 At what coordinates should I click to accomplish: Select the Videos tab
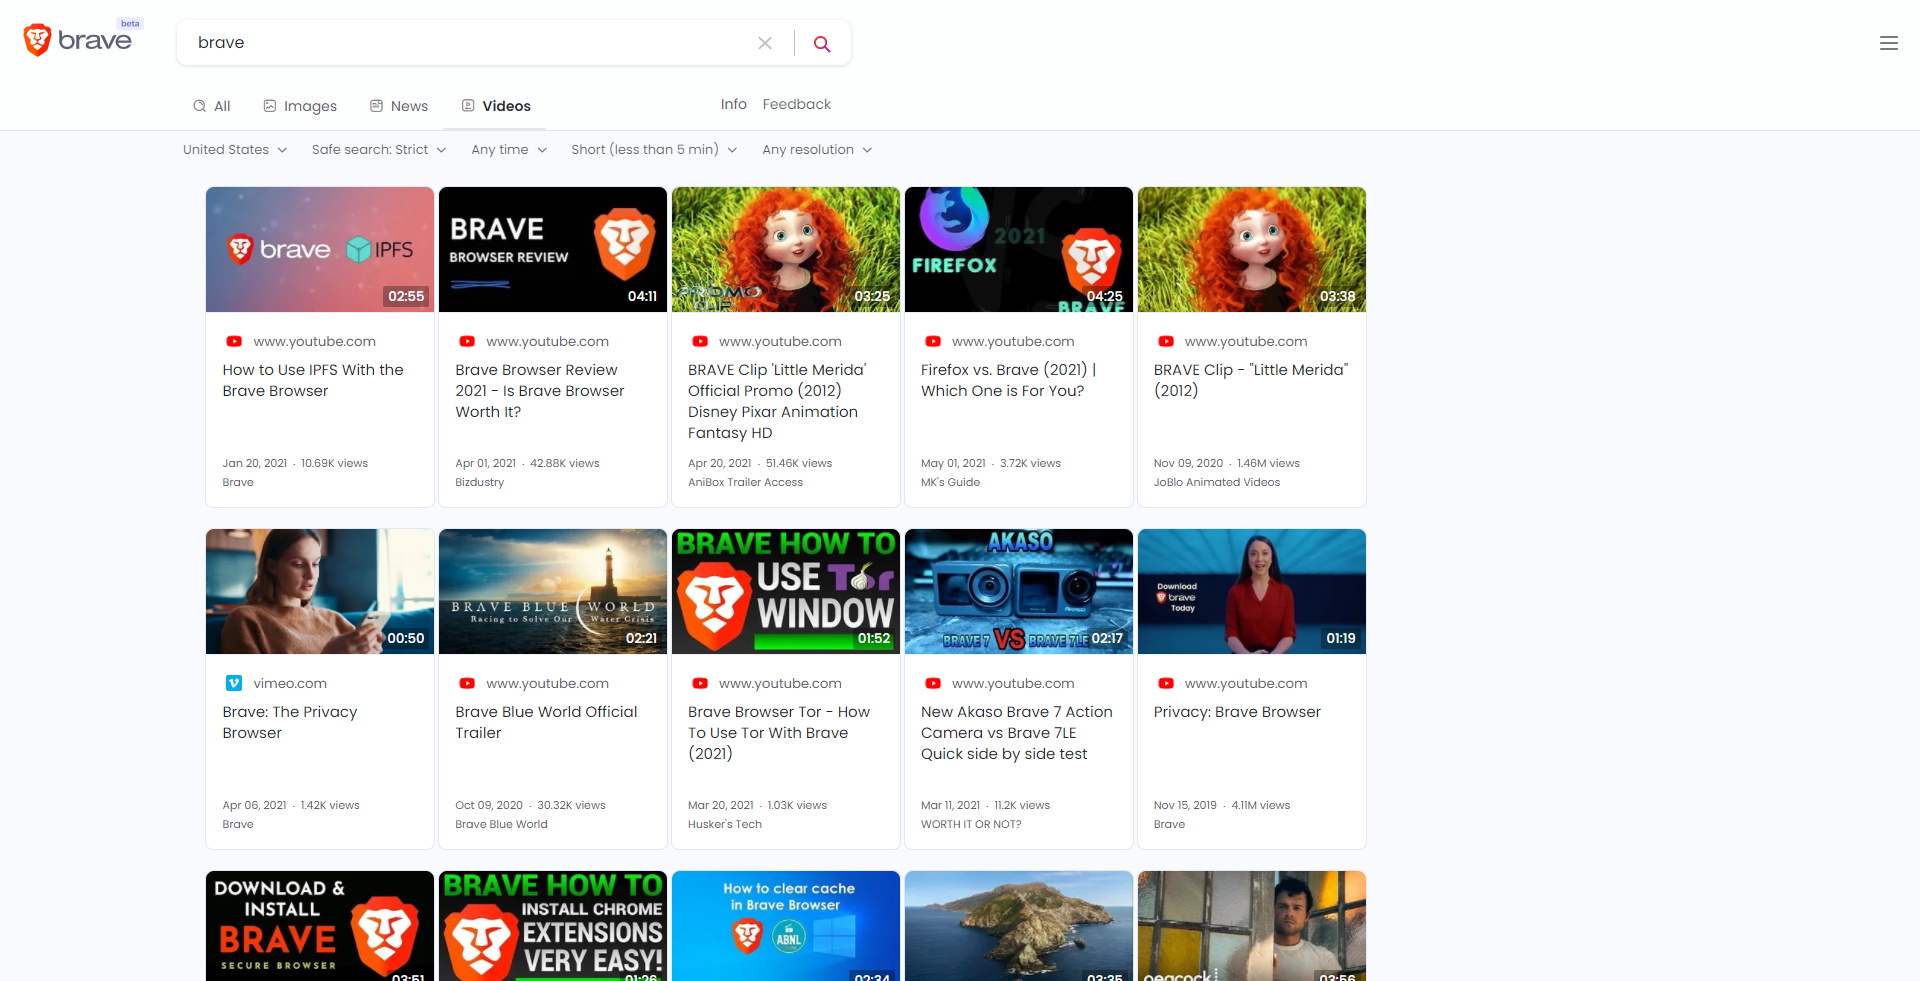coord(496,106)
